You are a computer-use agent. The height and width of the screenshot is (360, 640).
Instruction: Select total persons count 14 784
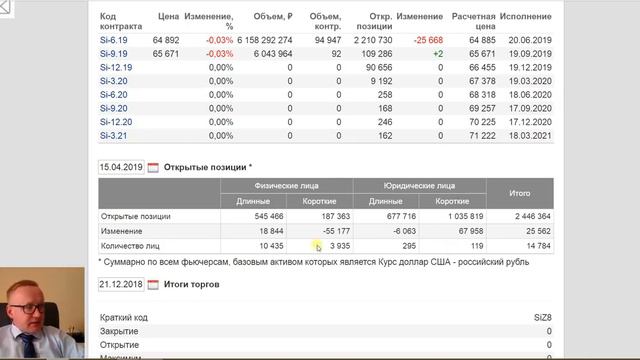coord(538,246)
